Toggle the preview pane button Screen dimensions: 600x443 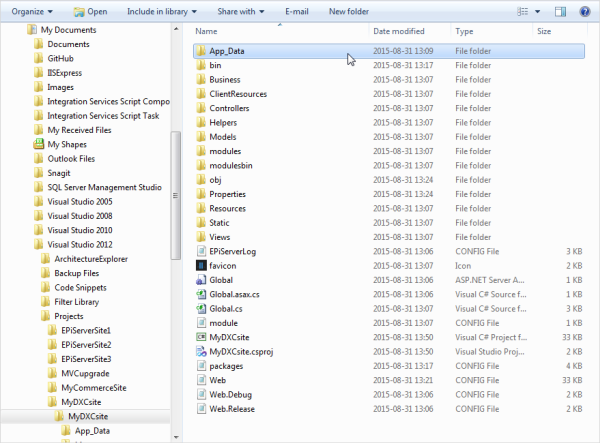coord(561,12)
